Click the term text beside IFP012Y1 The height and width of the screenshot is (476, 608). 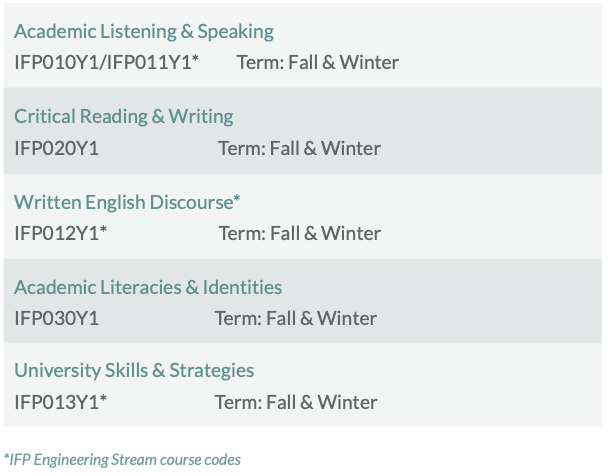click(x=300, y=233)
